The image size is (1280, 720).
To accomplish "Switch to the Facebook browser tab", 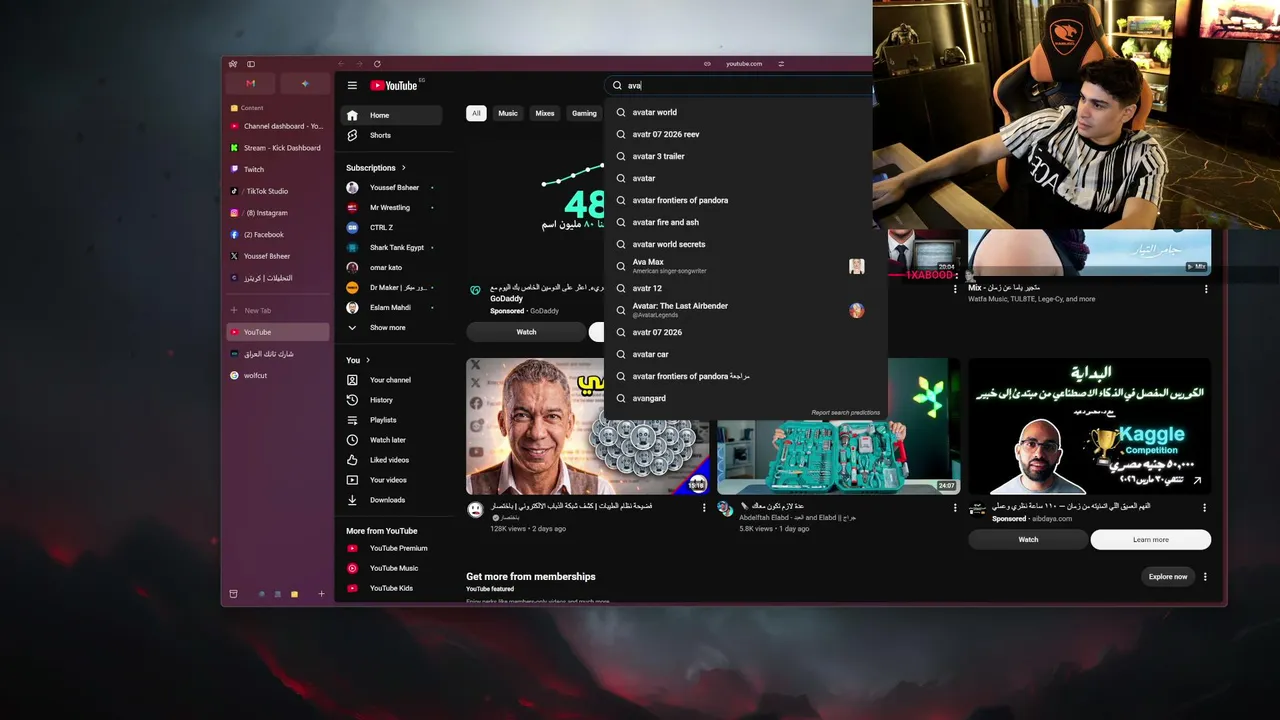I will [x=278, y=235].
